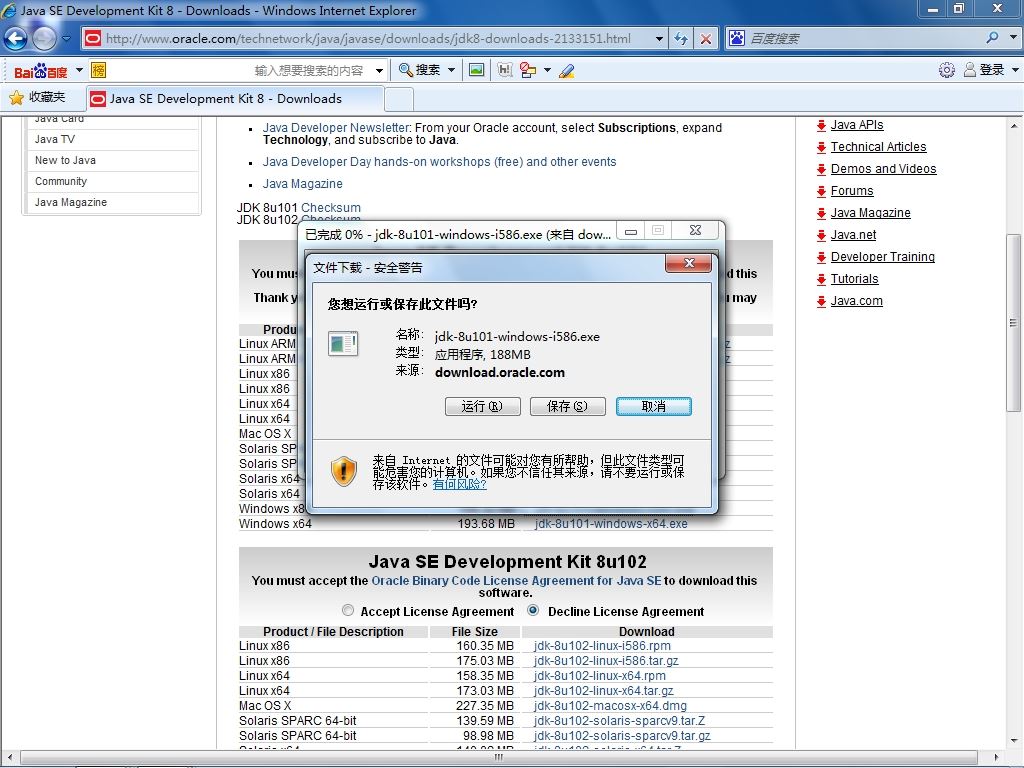Click the image search icon on Baidu toolbar
This screenshot has width=1024, height=768.
pyautogui.click(x=477, y=70)
